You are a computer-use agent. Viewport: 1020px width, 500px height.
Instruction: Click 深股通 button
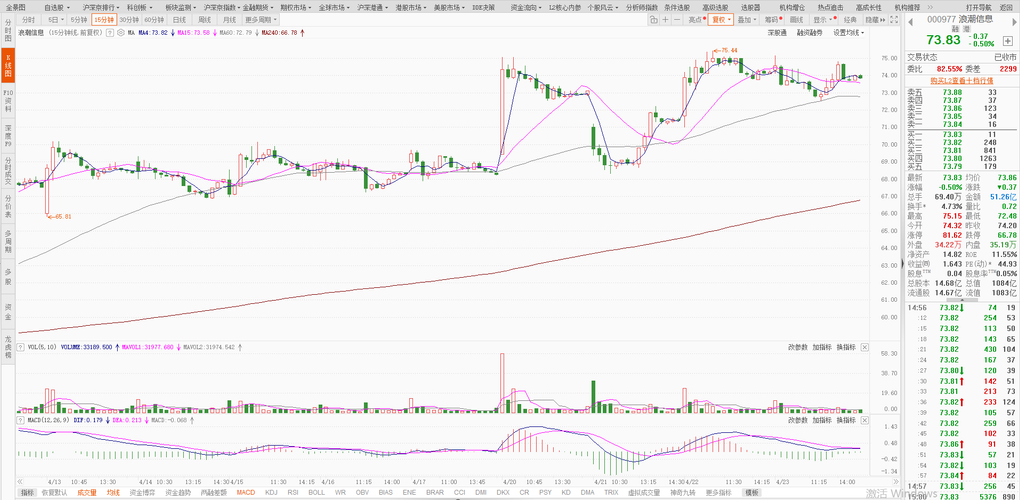[x=777, y=32]
